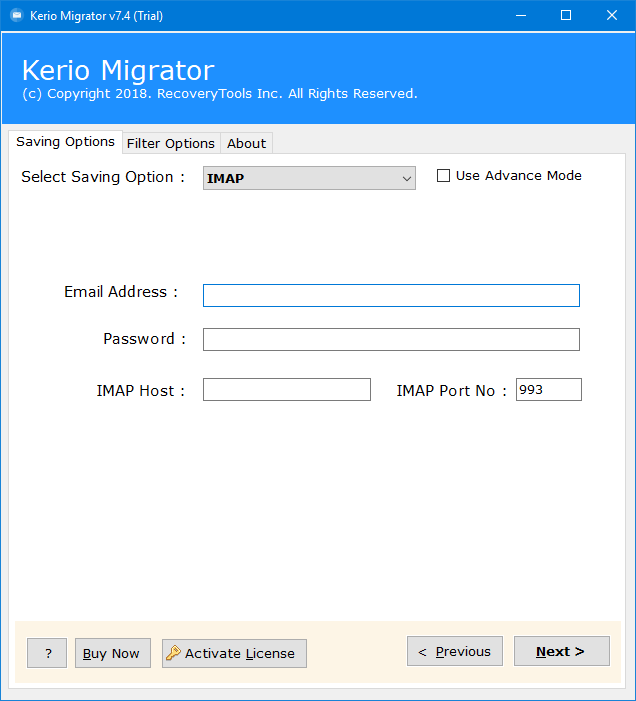This screenshot has width=636, height=701.
Task: Click the key icon on Activate License
Action: pyautogui.click(x=173, y=653)
